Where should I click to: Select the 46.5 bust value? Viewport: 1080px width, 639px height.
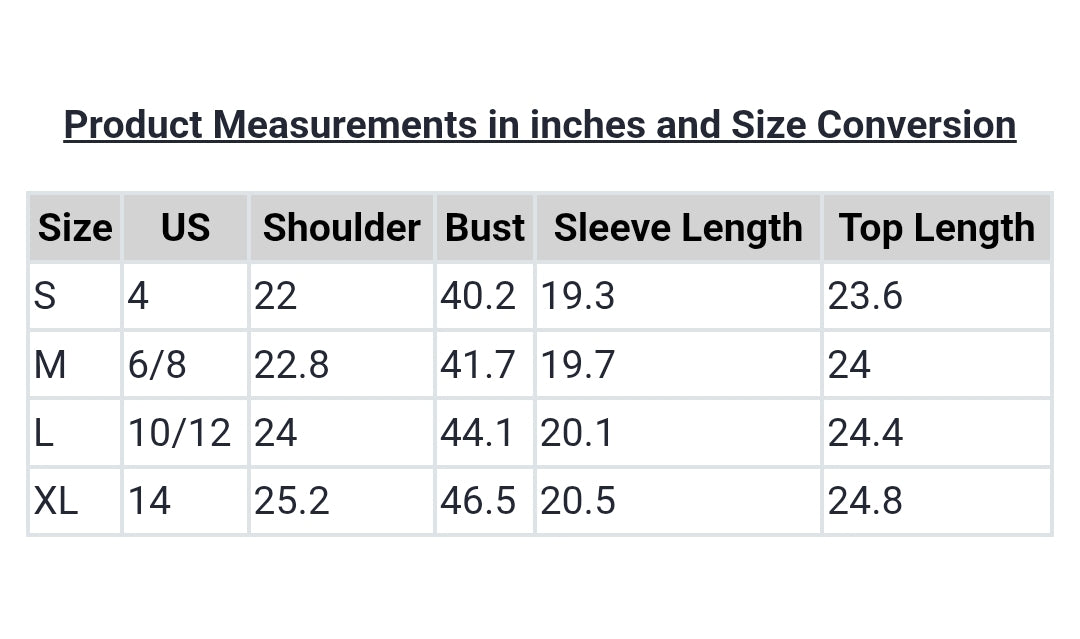coord(478,501)
